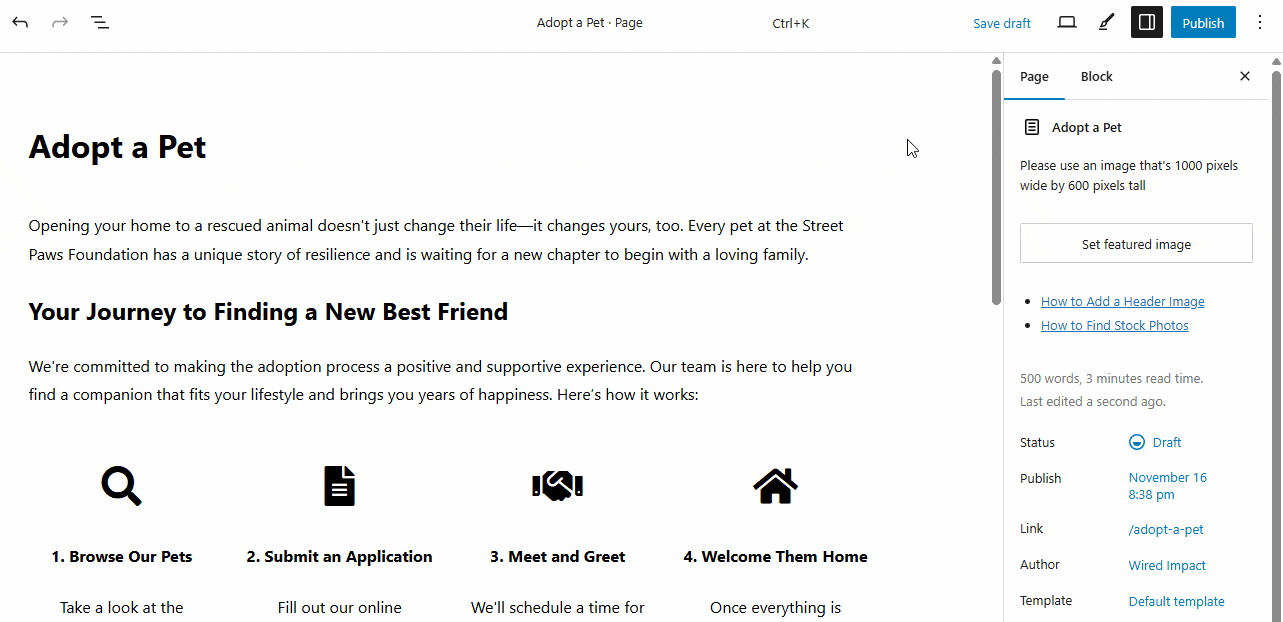
Task: Click Set featured image
Action: [x=1136, y=243]
